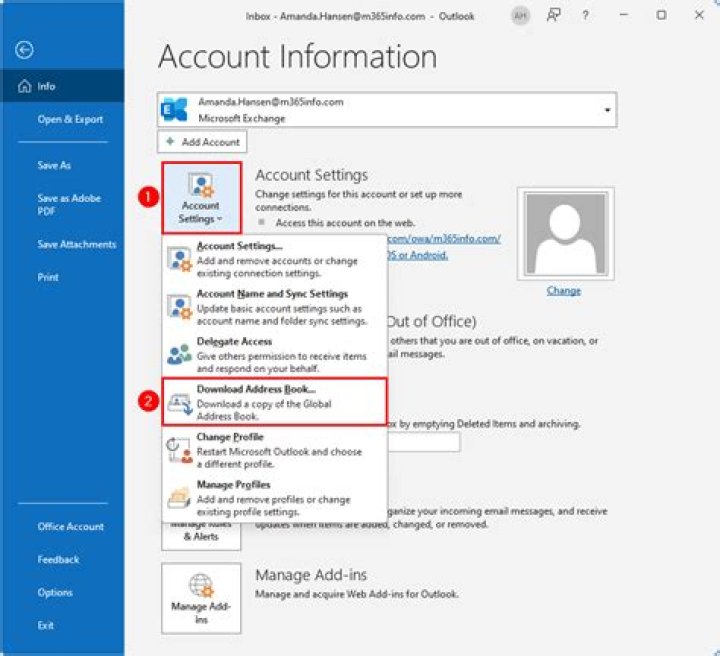Click the feedback person icon in title bar
The image size is (720, 656).
(x=553, y=16)
